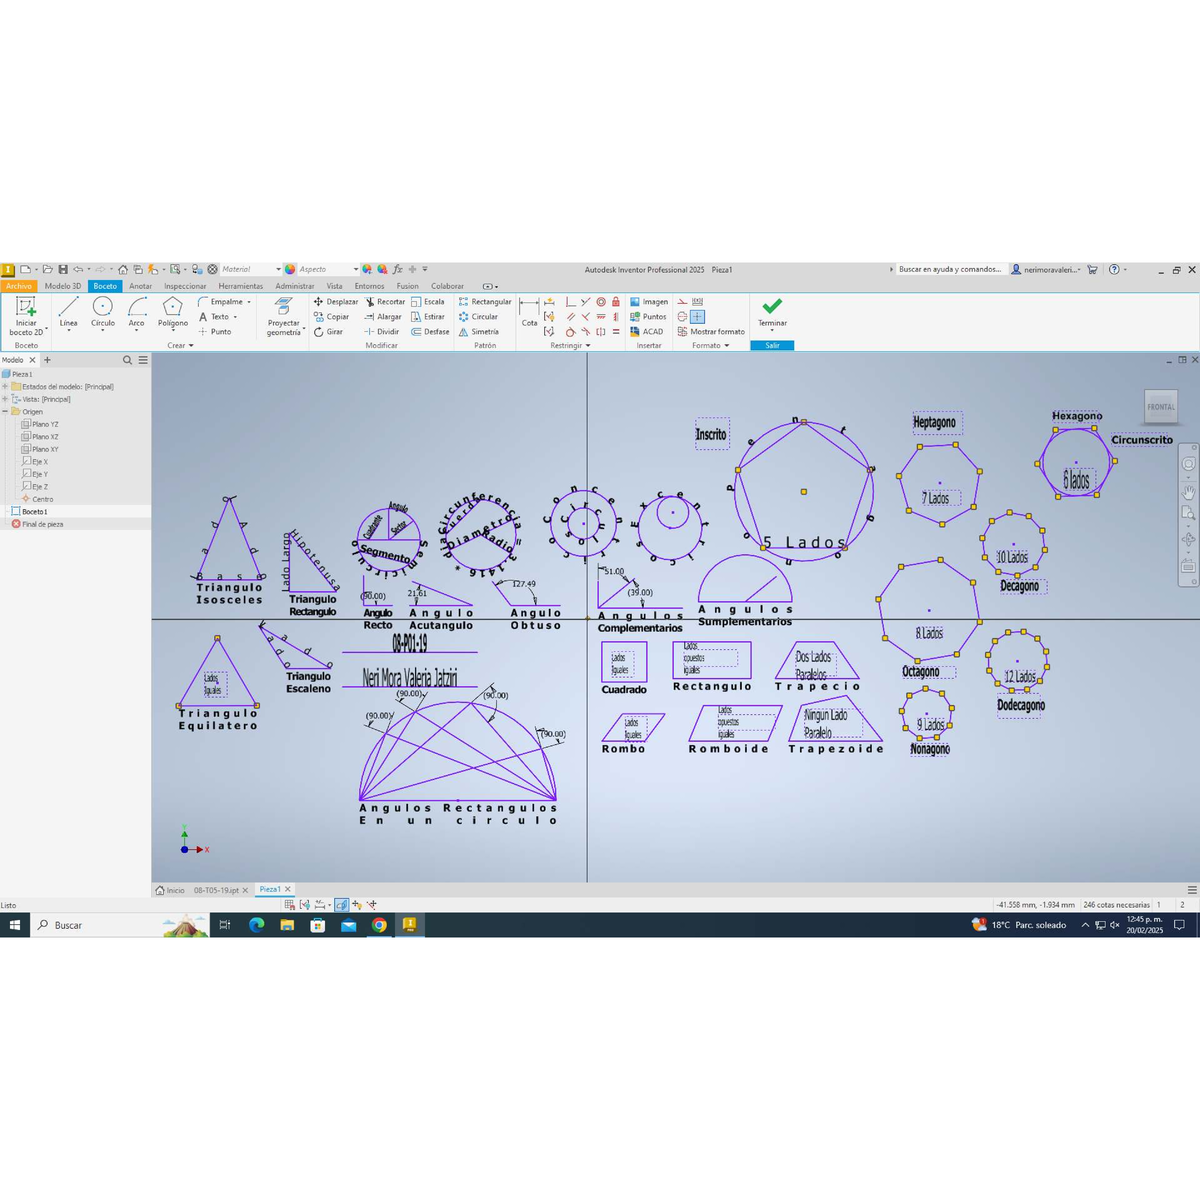Insert an Imagen
The image size is (1200, 1200).
coord(649,302)
